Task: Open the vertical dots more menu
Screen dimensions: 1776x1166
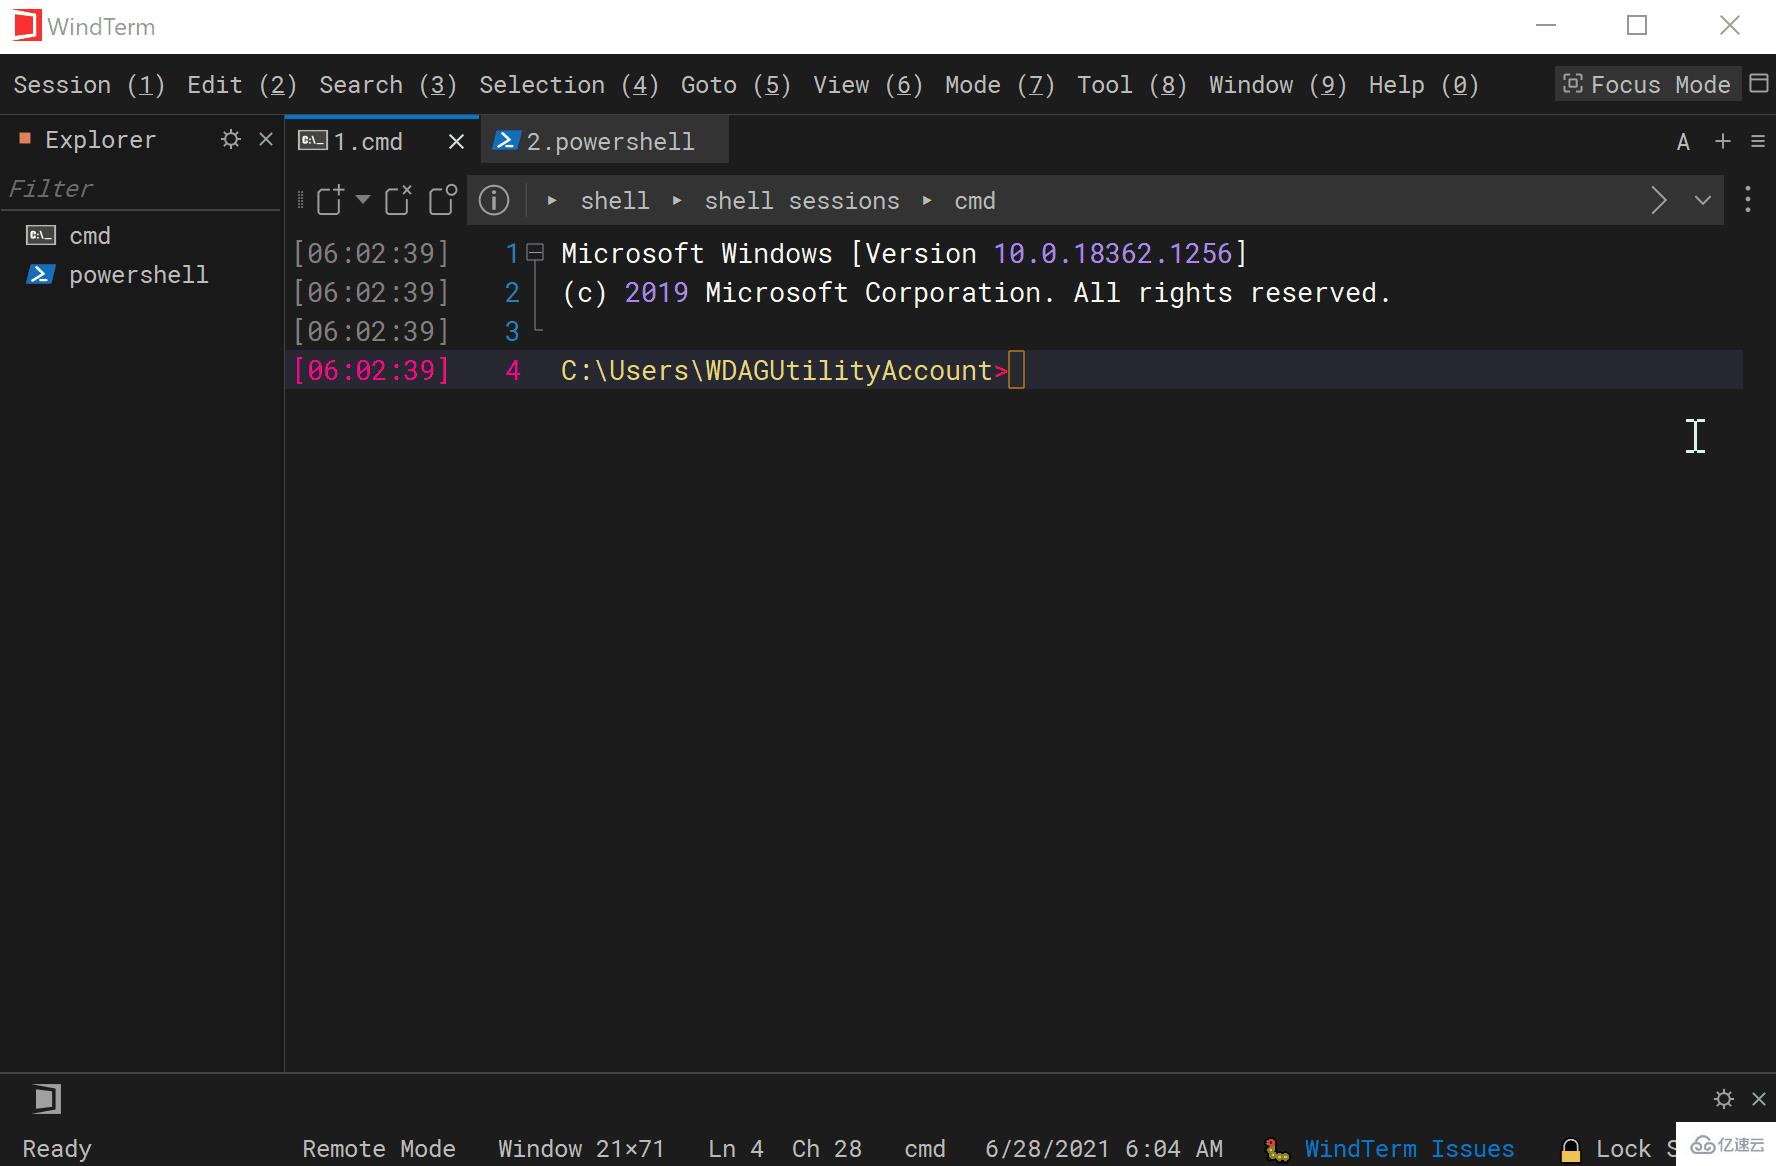Action: coord(1748,199)
